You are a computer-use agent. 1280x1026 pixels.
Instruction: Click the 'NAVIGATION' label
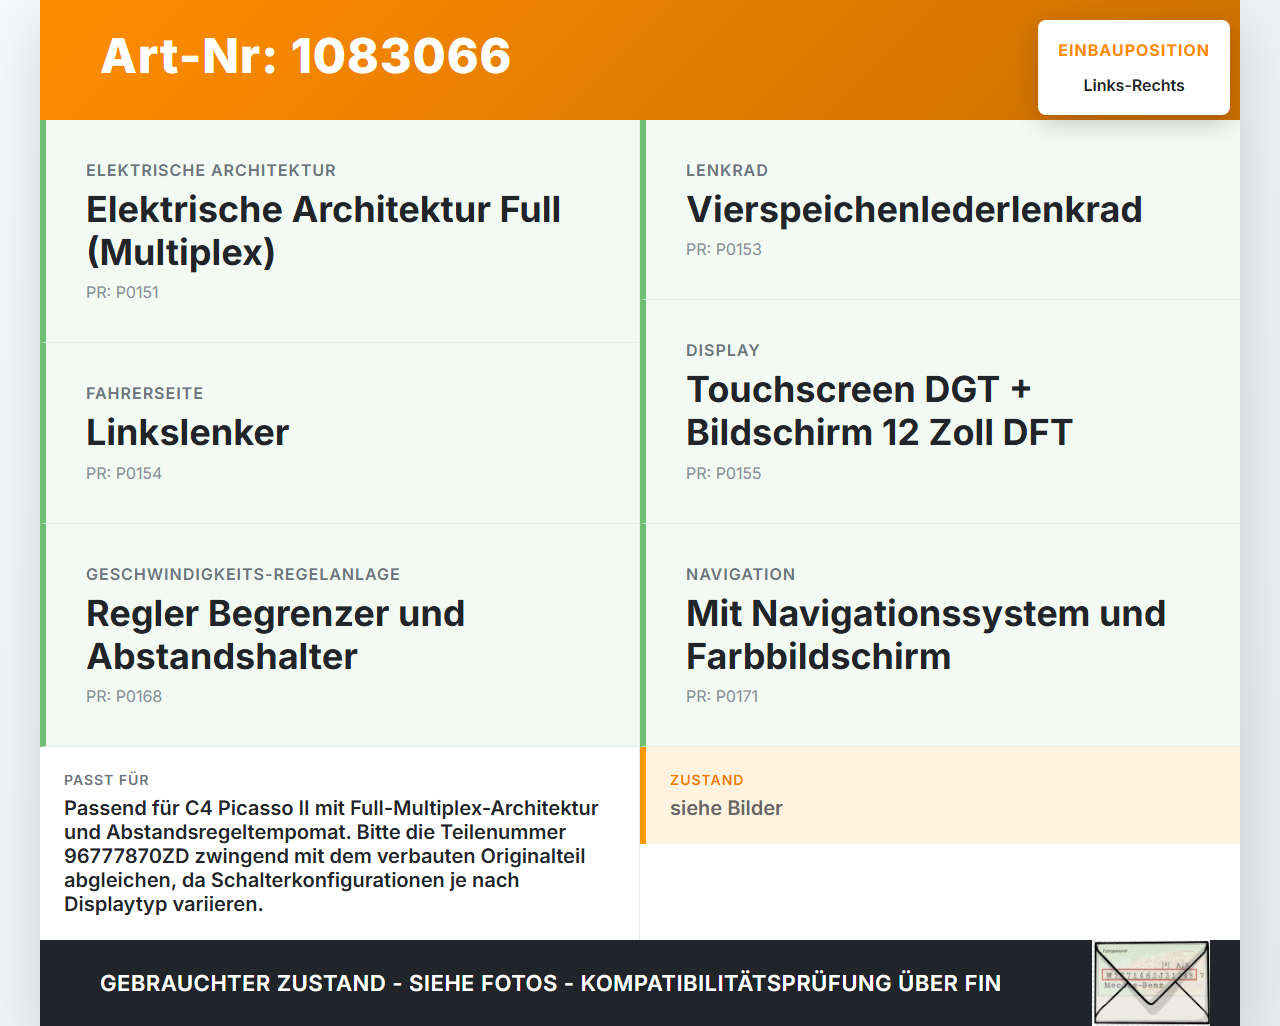click(x=741, y=574)
